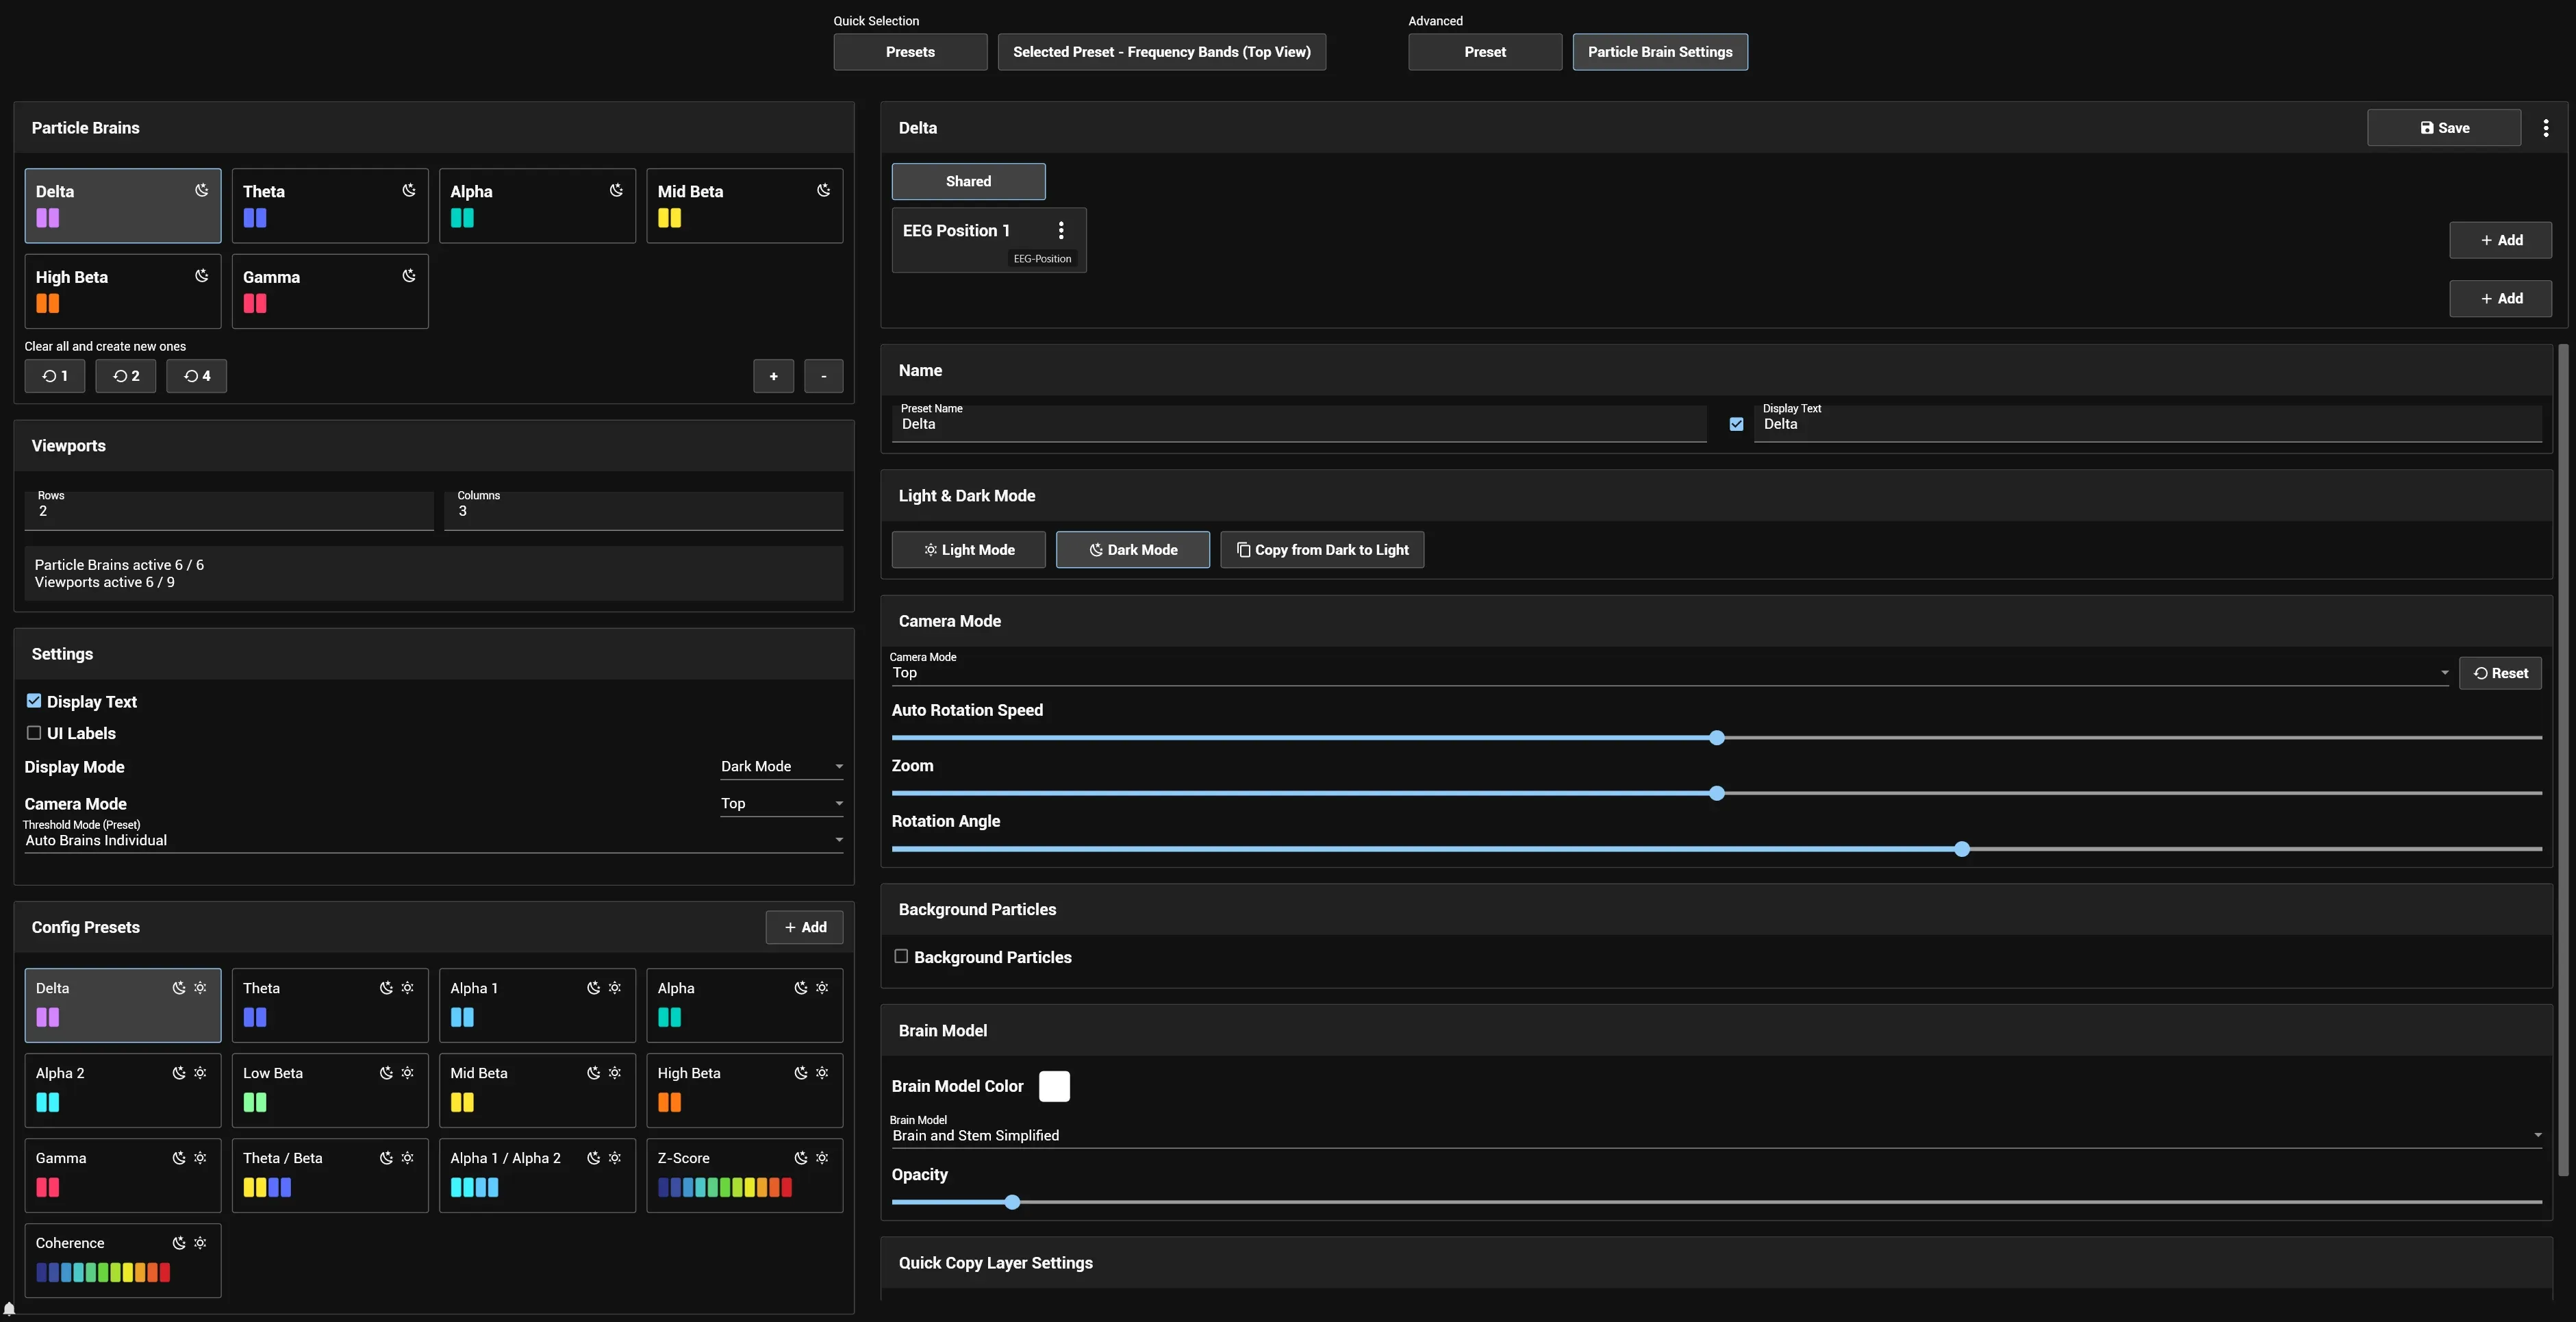Add a new Config Preset
Image resolution: width=2576 pixels, height=1322 pixels.
pos(805,927)
